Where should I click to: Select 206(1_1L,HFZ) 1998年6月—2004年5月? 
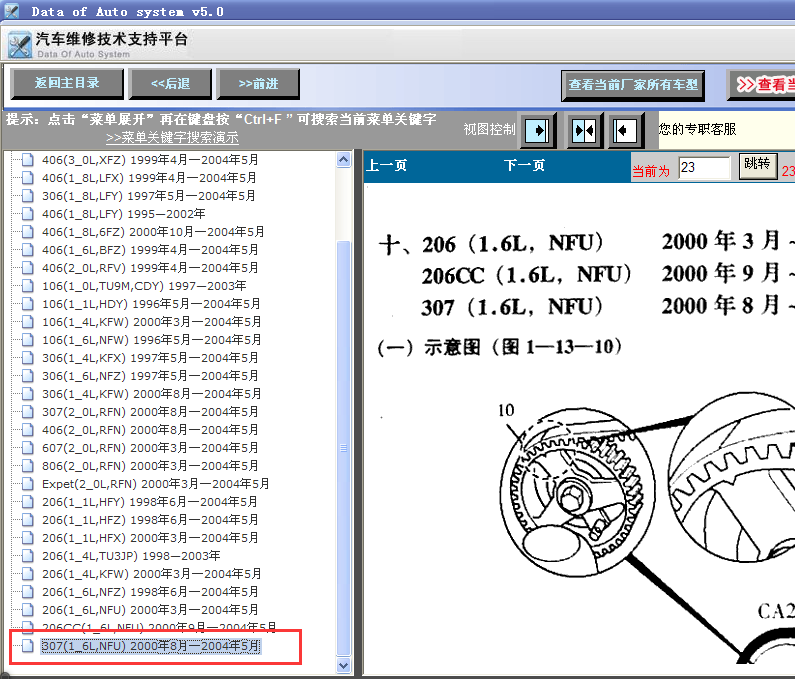click(150, 520)
